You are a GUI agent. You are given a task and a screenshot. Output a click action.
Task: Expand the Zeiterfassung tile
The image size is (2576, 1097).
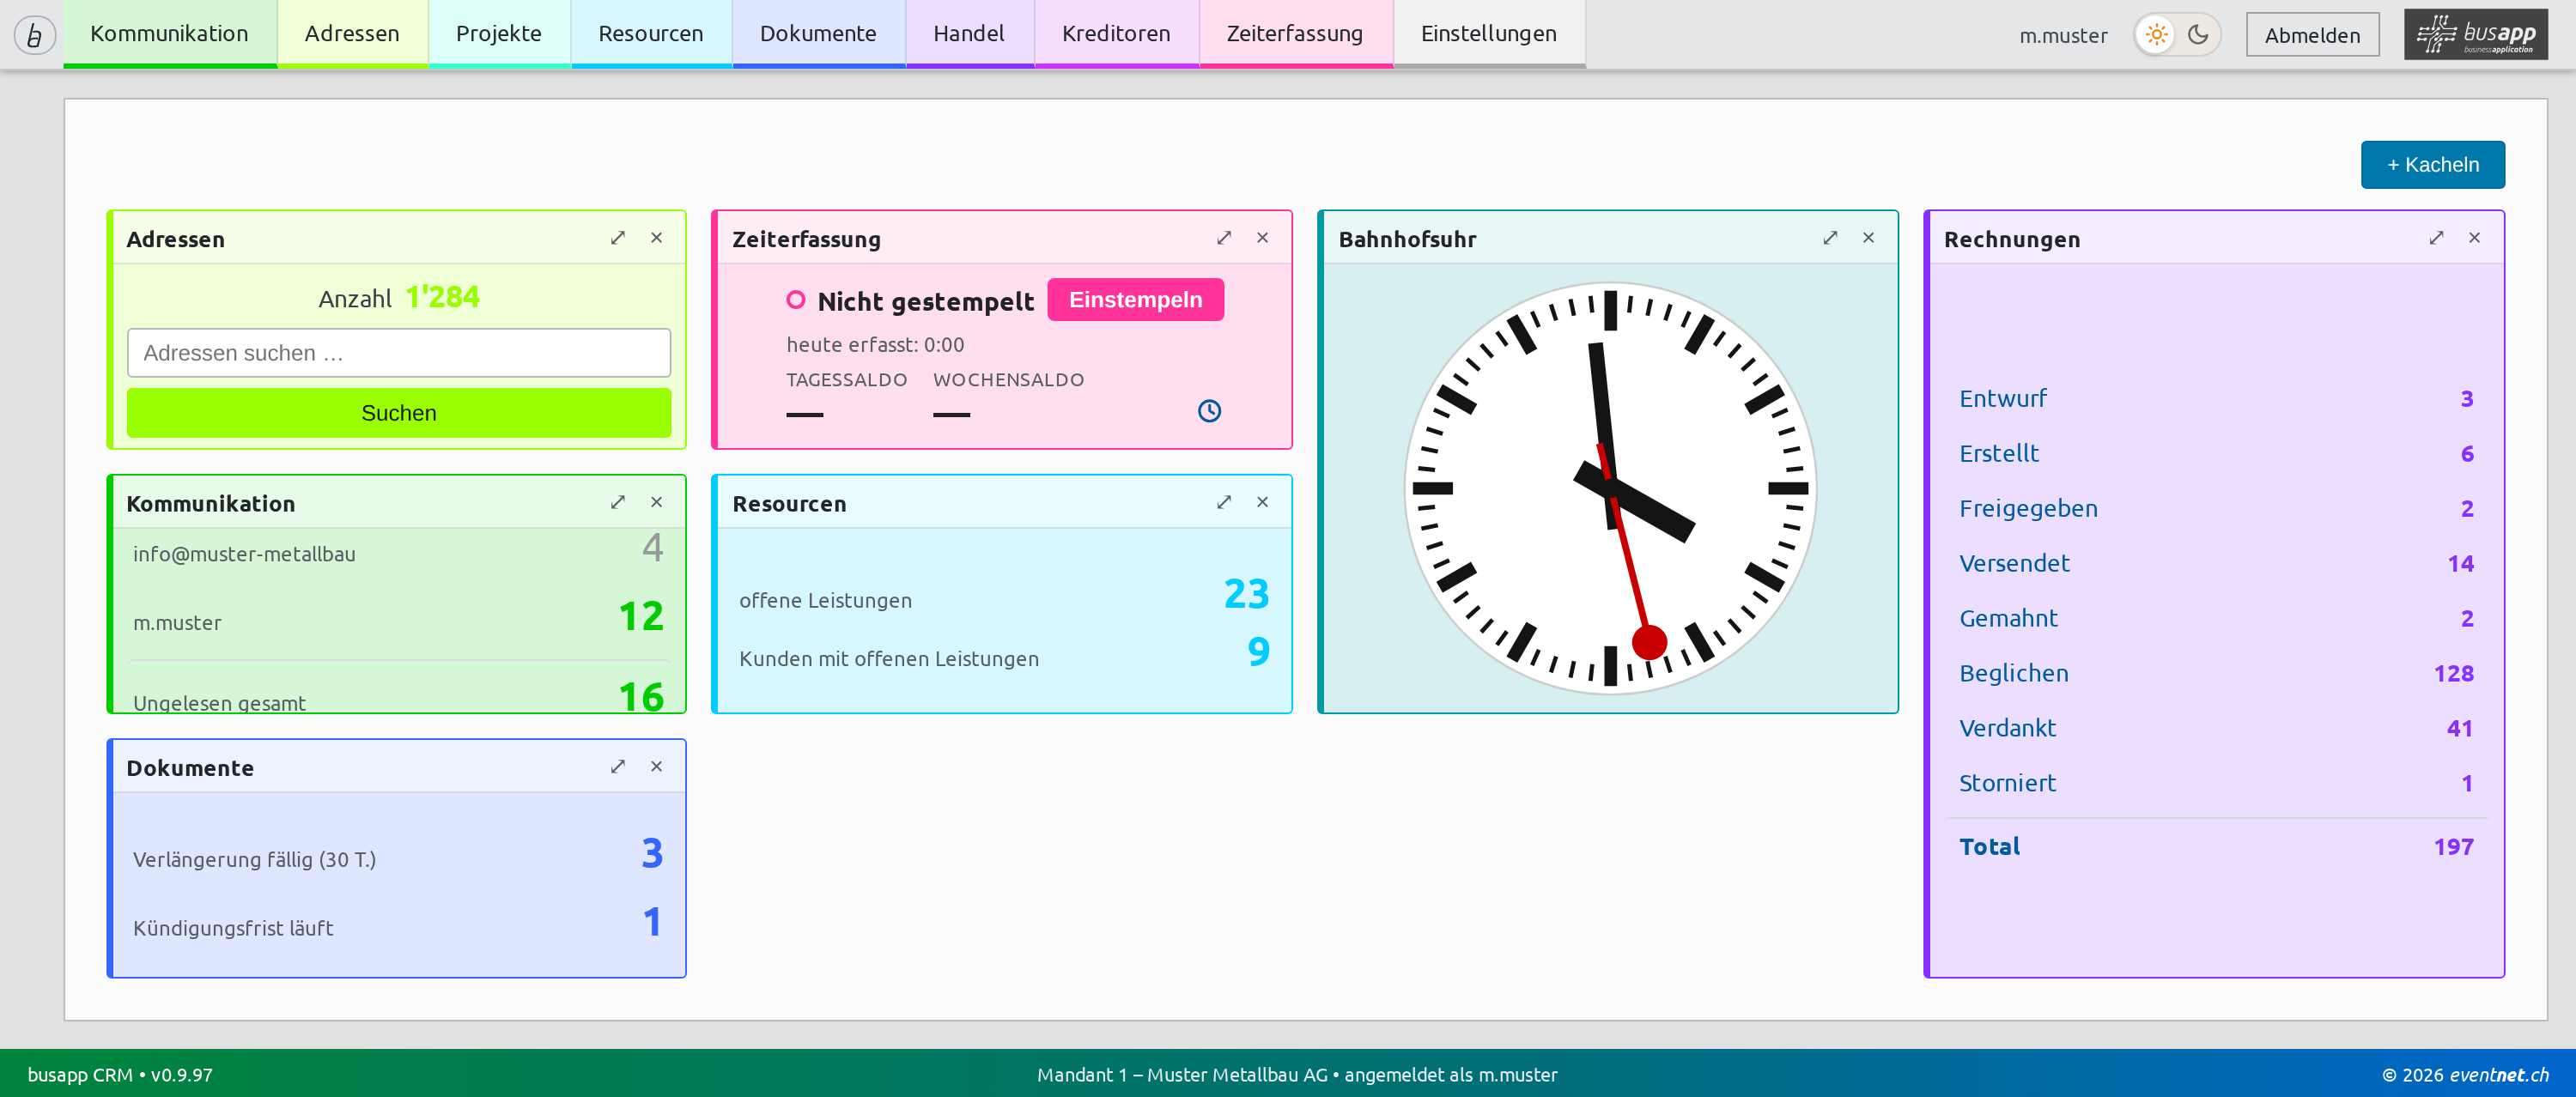pos(1224,238)
